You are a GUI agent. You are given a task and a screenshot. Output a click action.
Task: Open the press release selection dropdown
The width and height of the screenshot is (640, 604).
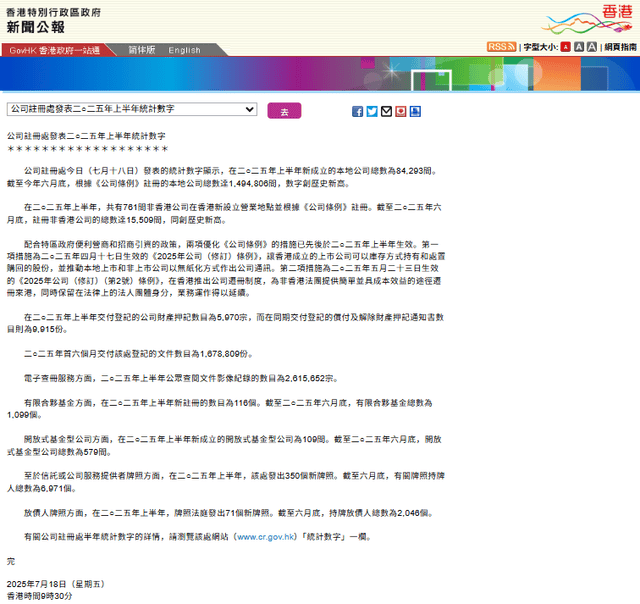[132, 109]
